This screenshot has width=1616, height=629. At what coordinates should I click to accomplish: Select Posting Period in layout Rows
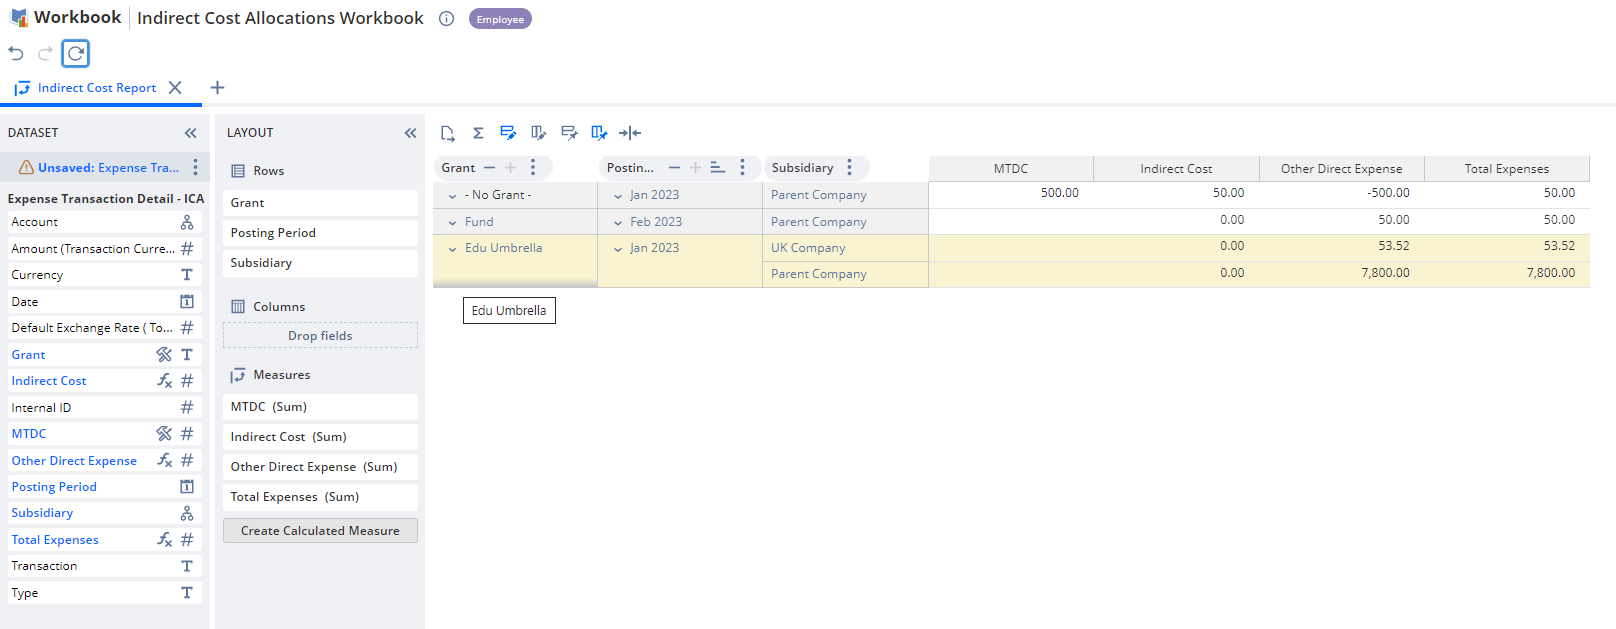[x=320, y=233]
